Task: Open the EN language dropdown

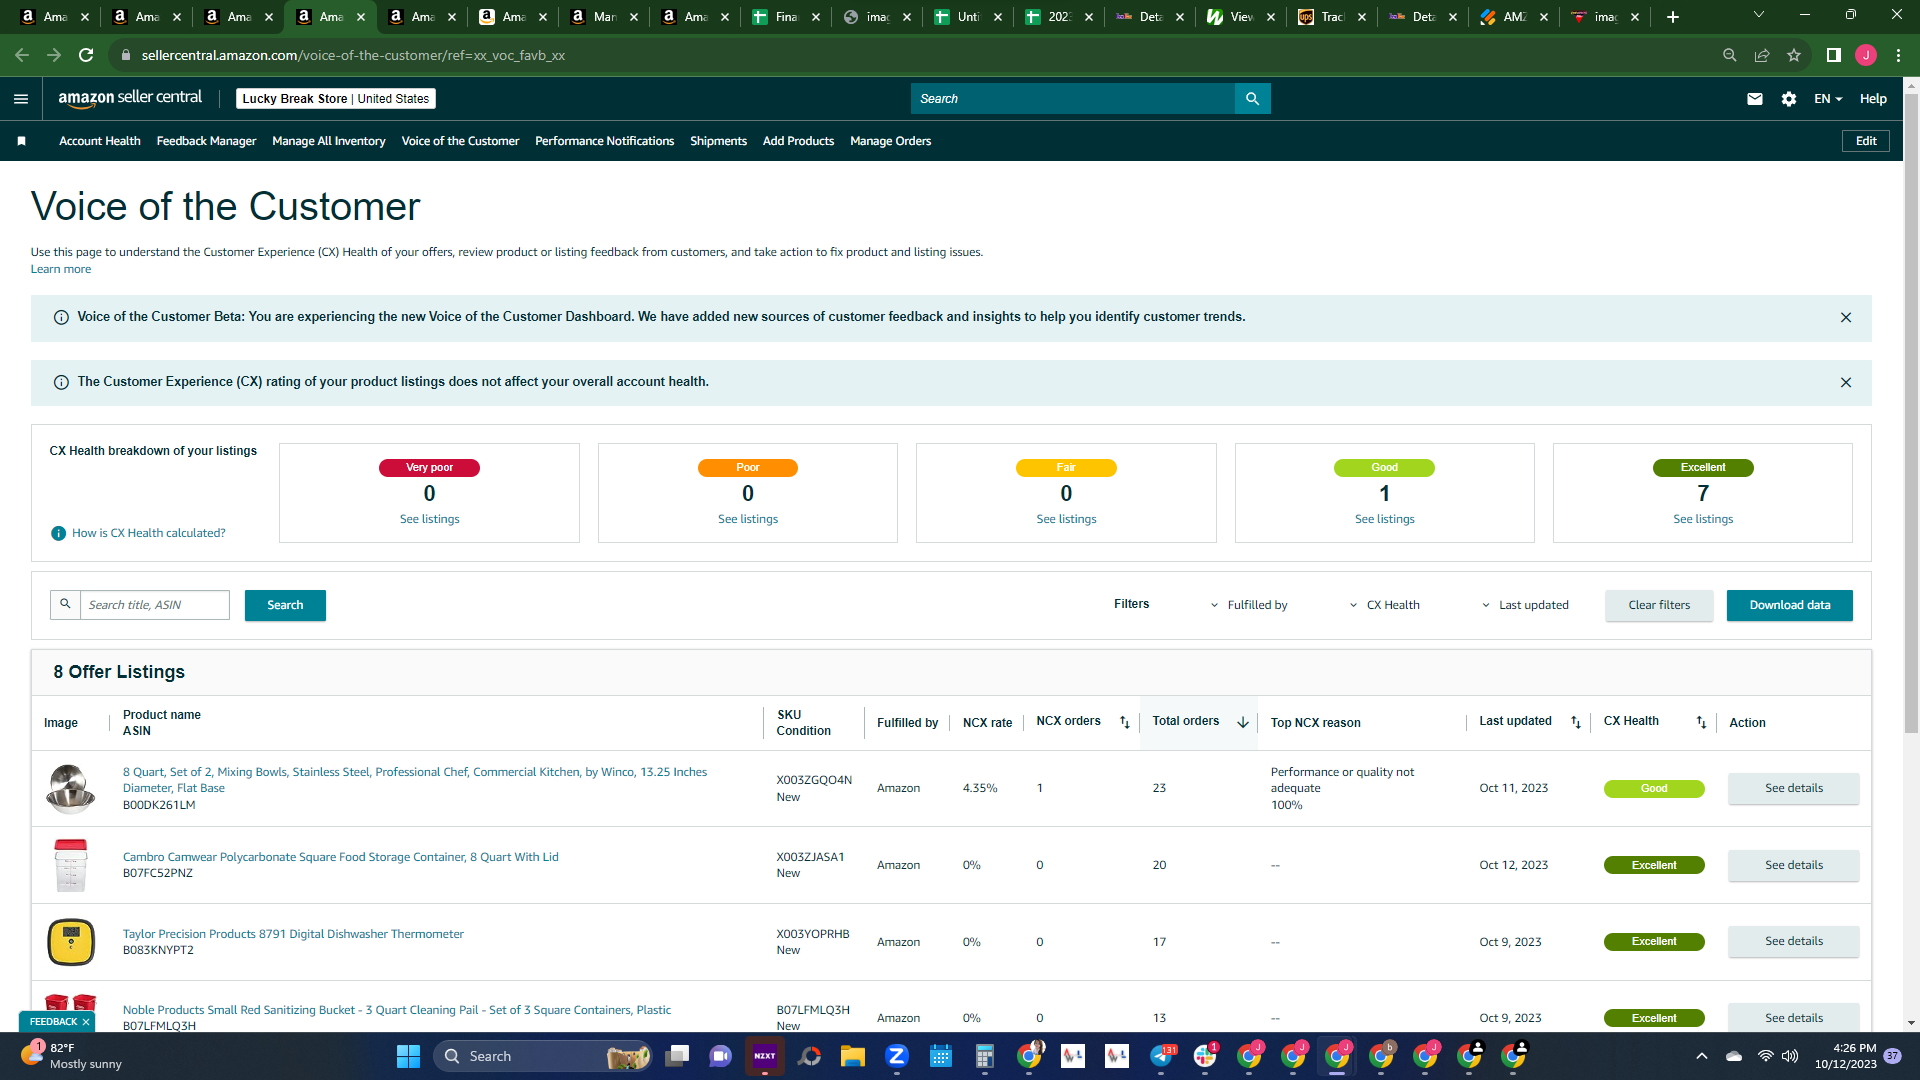Action: (1828, 99)
